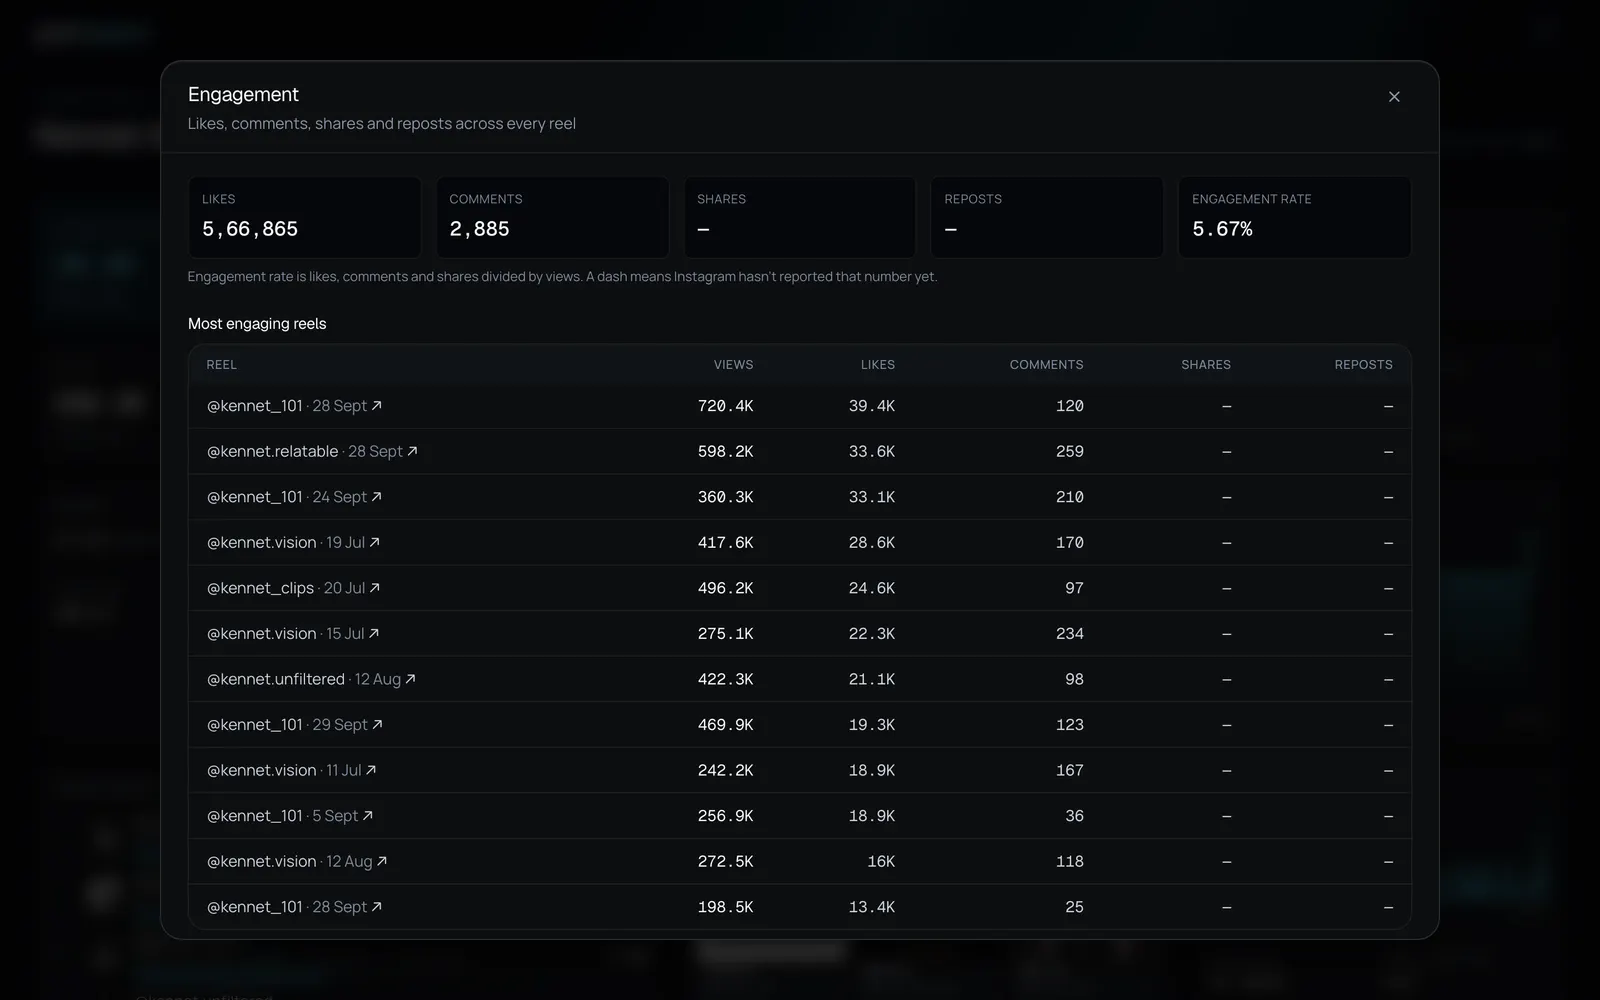Click the comments count 36

(1075, 816)
